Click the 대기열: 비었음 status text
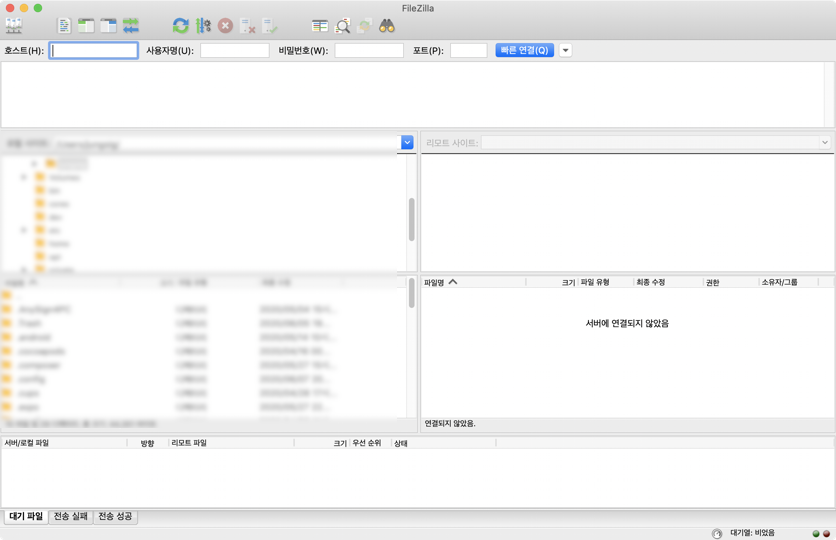The height and width of the screenshot is (540, 836). (752, 533)
